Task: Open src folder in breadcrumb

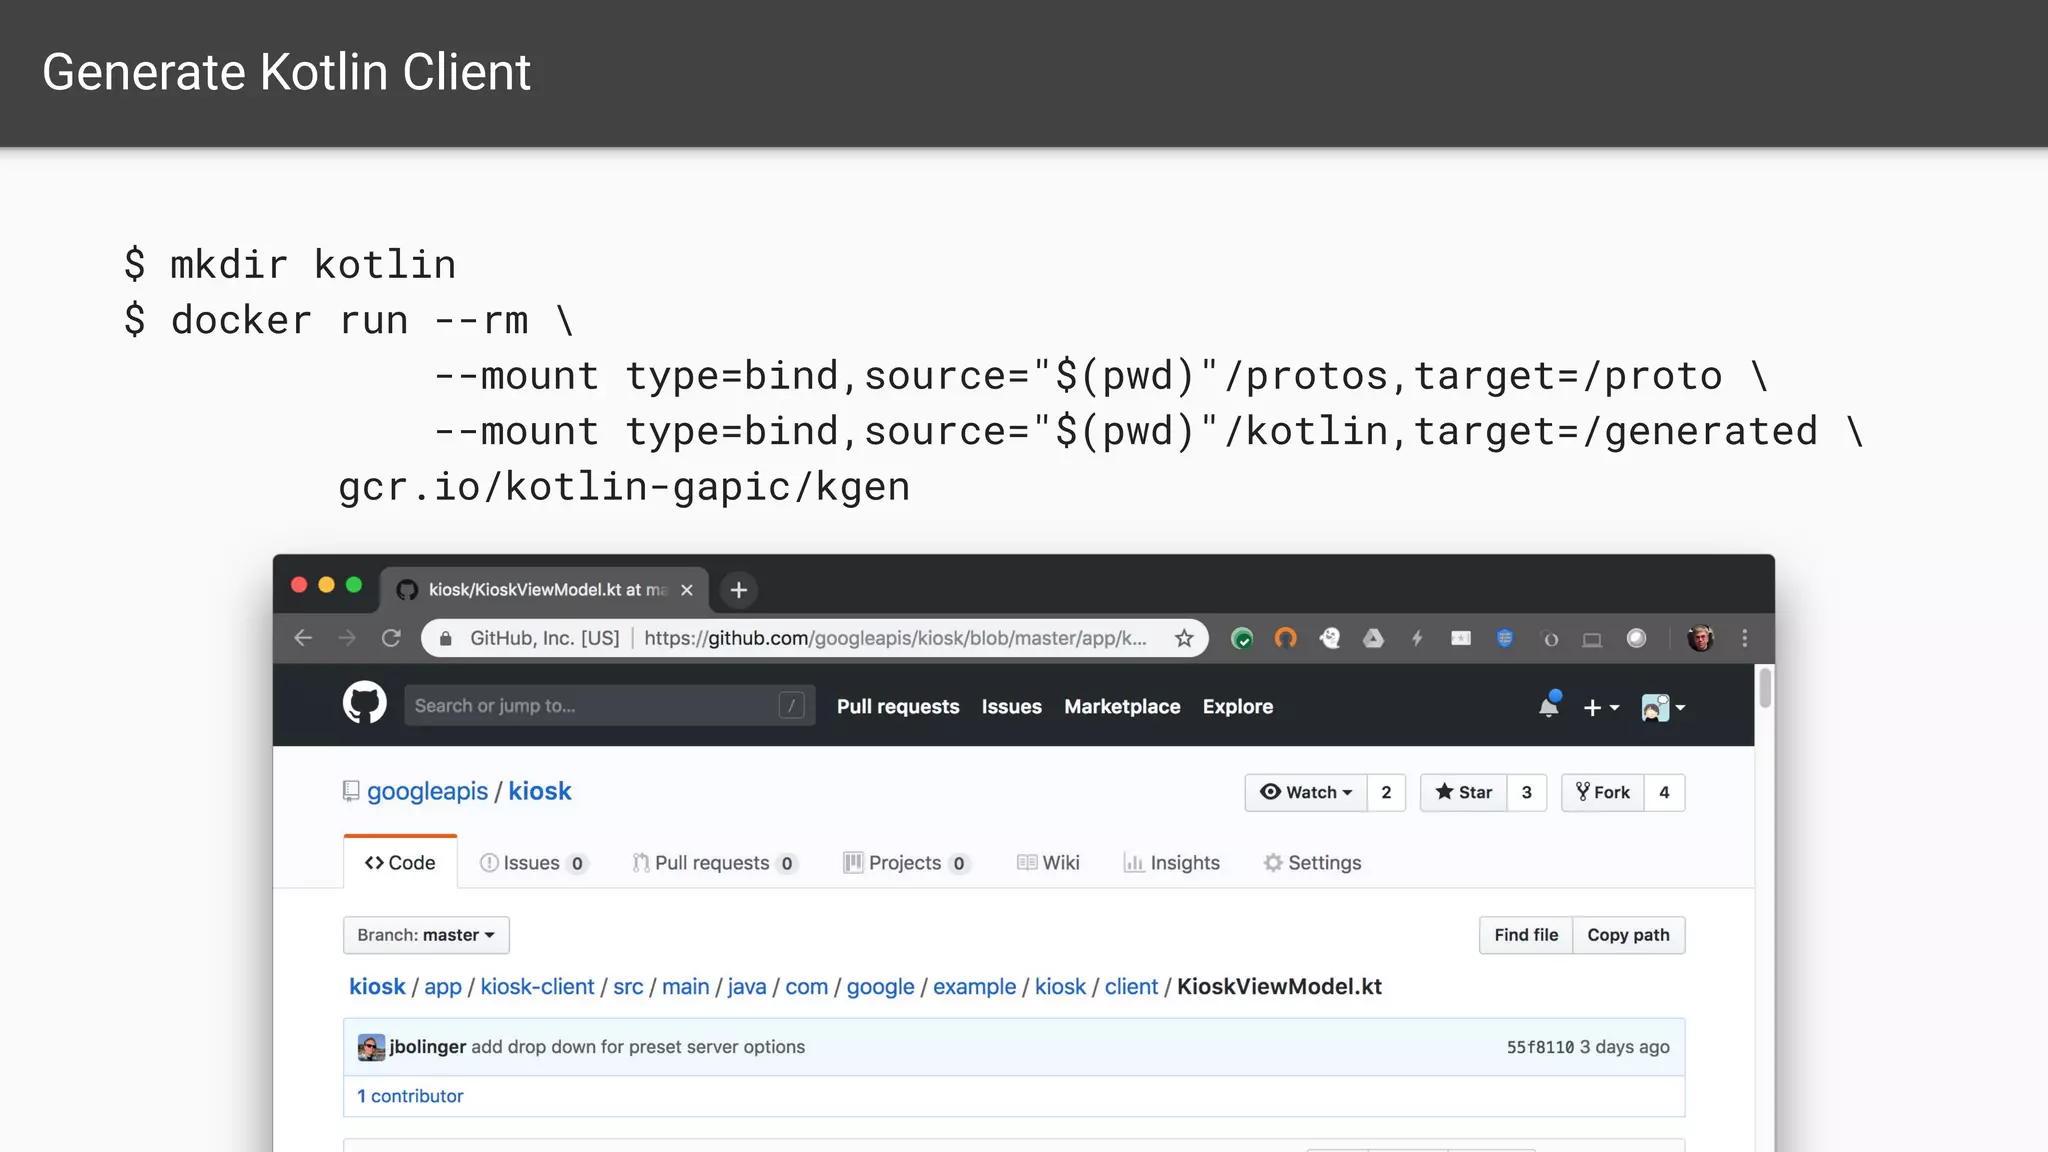Action: coord(628,987)
